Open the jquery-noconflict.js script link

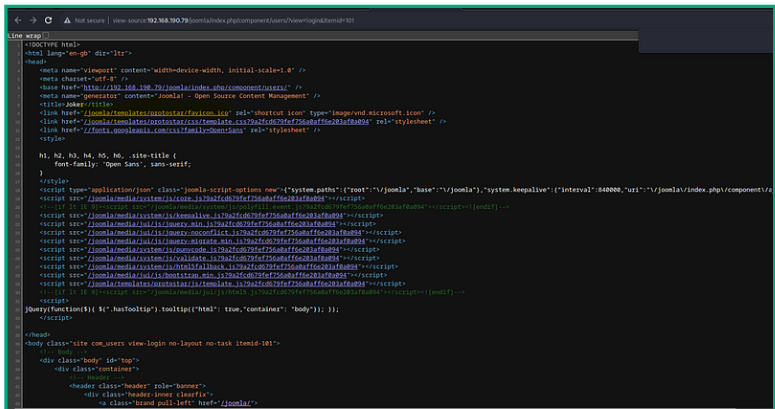[x=225, y=232]
